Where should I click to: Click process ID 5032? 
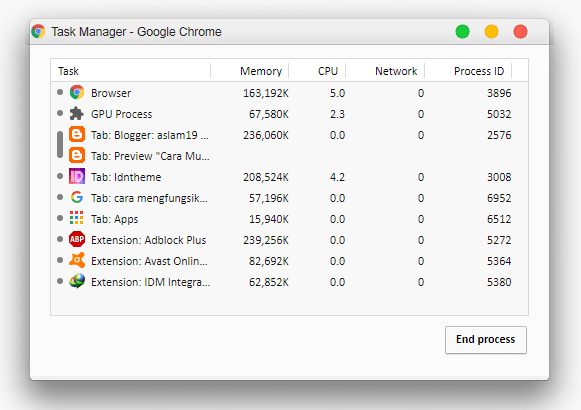point(499,114)
